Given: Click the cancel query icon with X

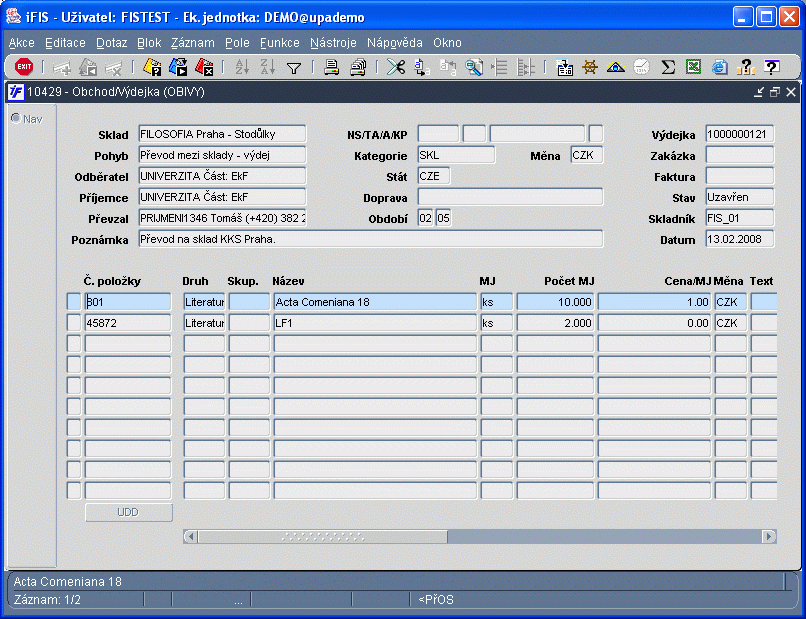Looking at the screenshot, I should pyautogui.click(x=204, y=67).
